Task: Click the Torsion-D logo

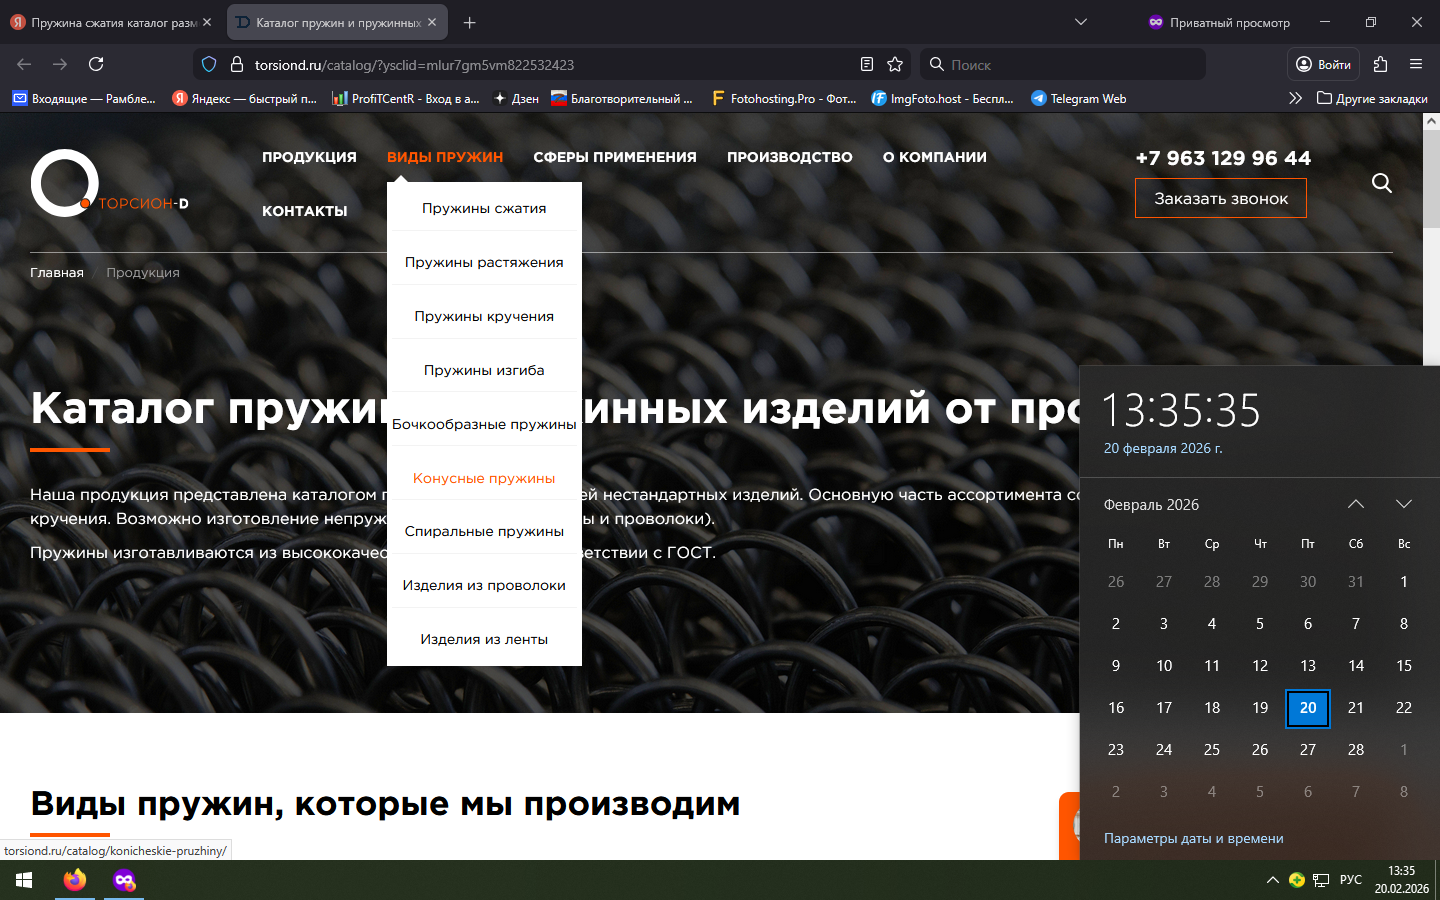Action: click(x=66, y=184)
